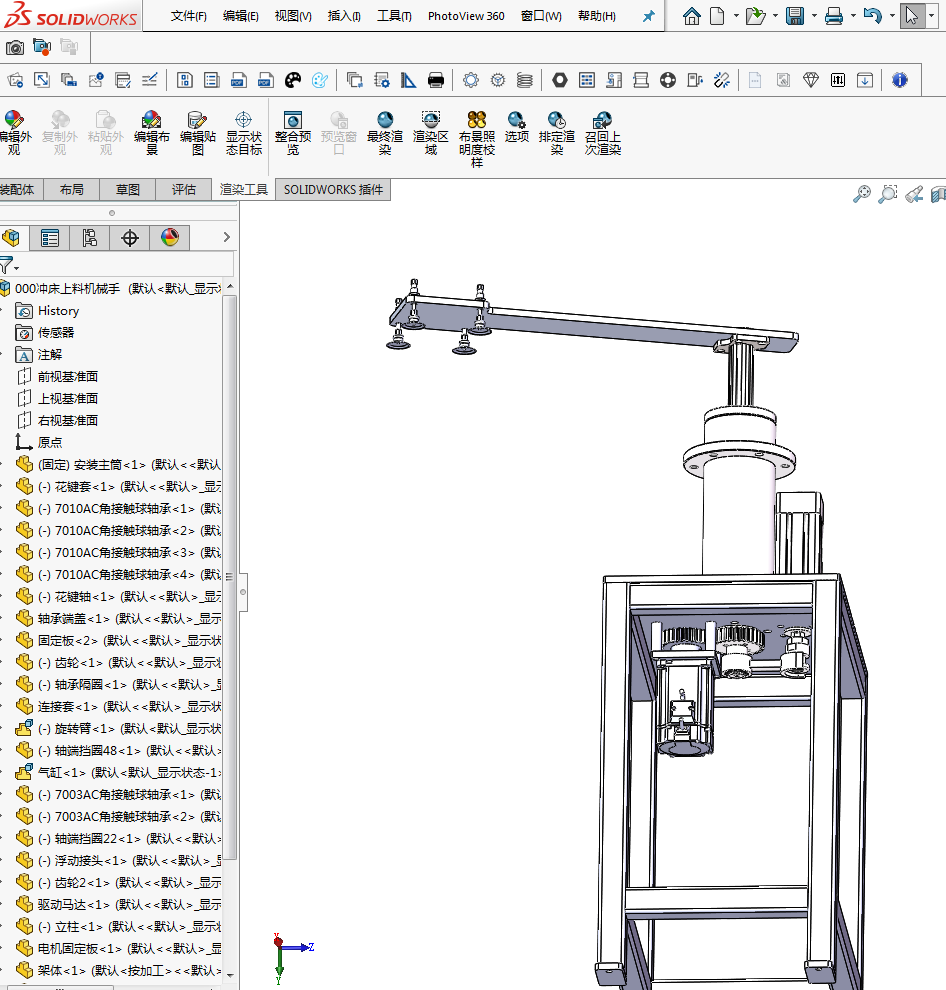Click the feature tree filter input field
Screen dimensions: 946x990
[126, 265]
